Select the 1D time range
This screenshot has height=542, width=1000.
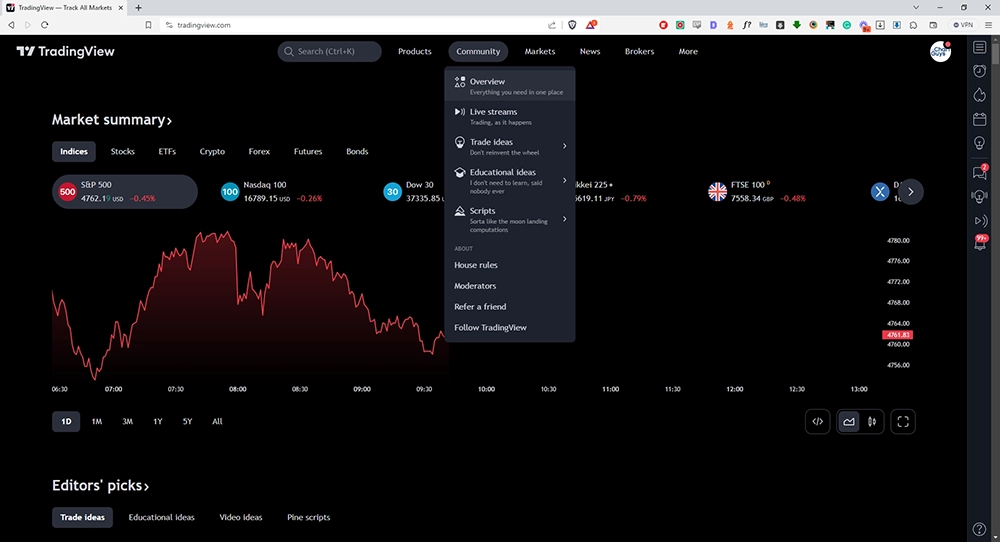[x=66, y=421]
